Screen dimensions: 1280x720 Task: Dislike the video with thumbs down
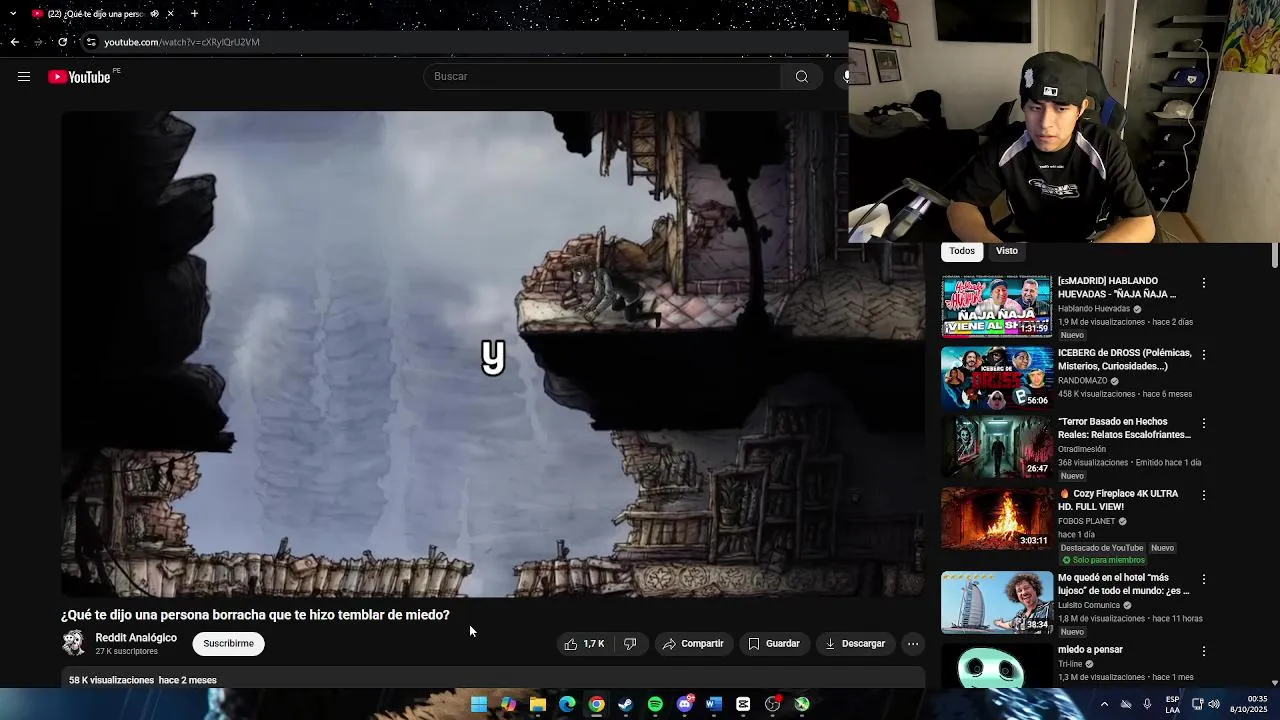click(630, 644)
